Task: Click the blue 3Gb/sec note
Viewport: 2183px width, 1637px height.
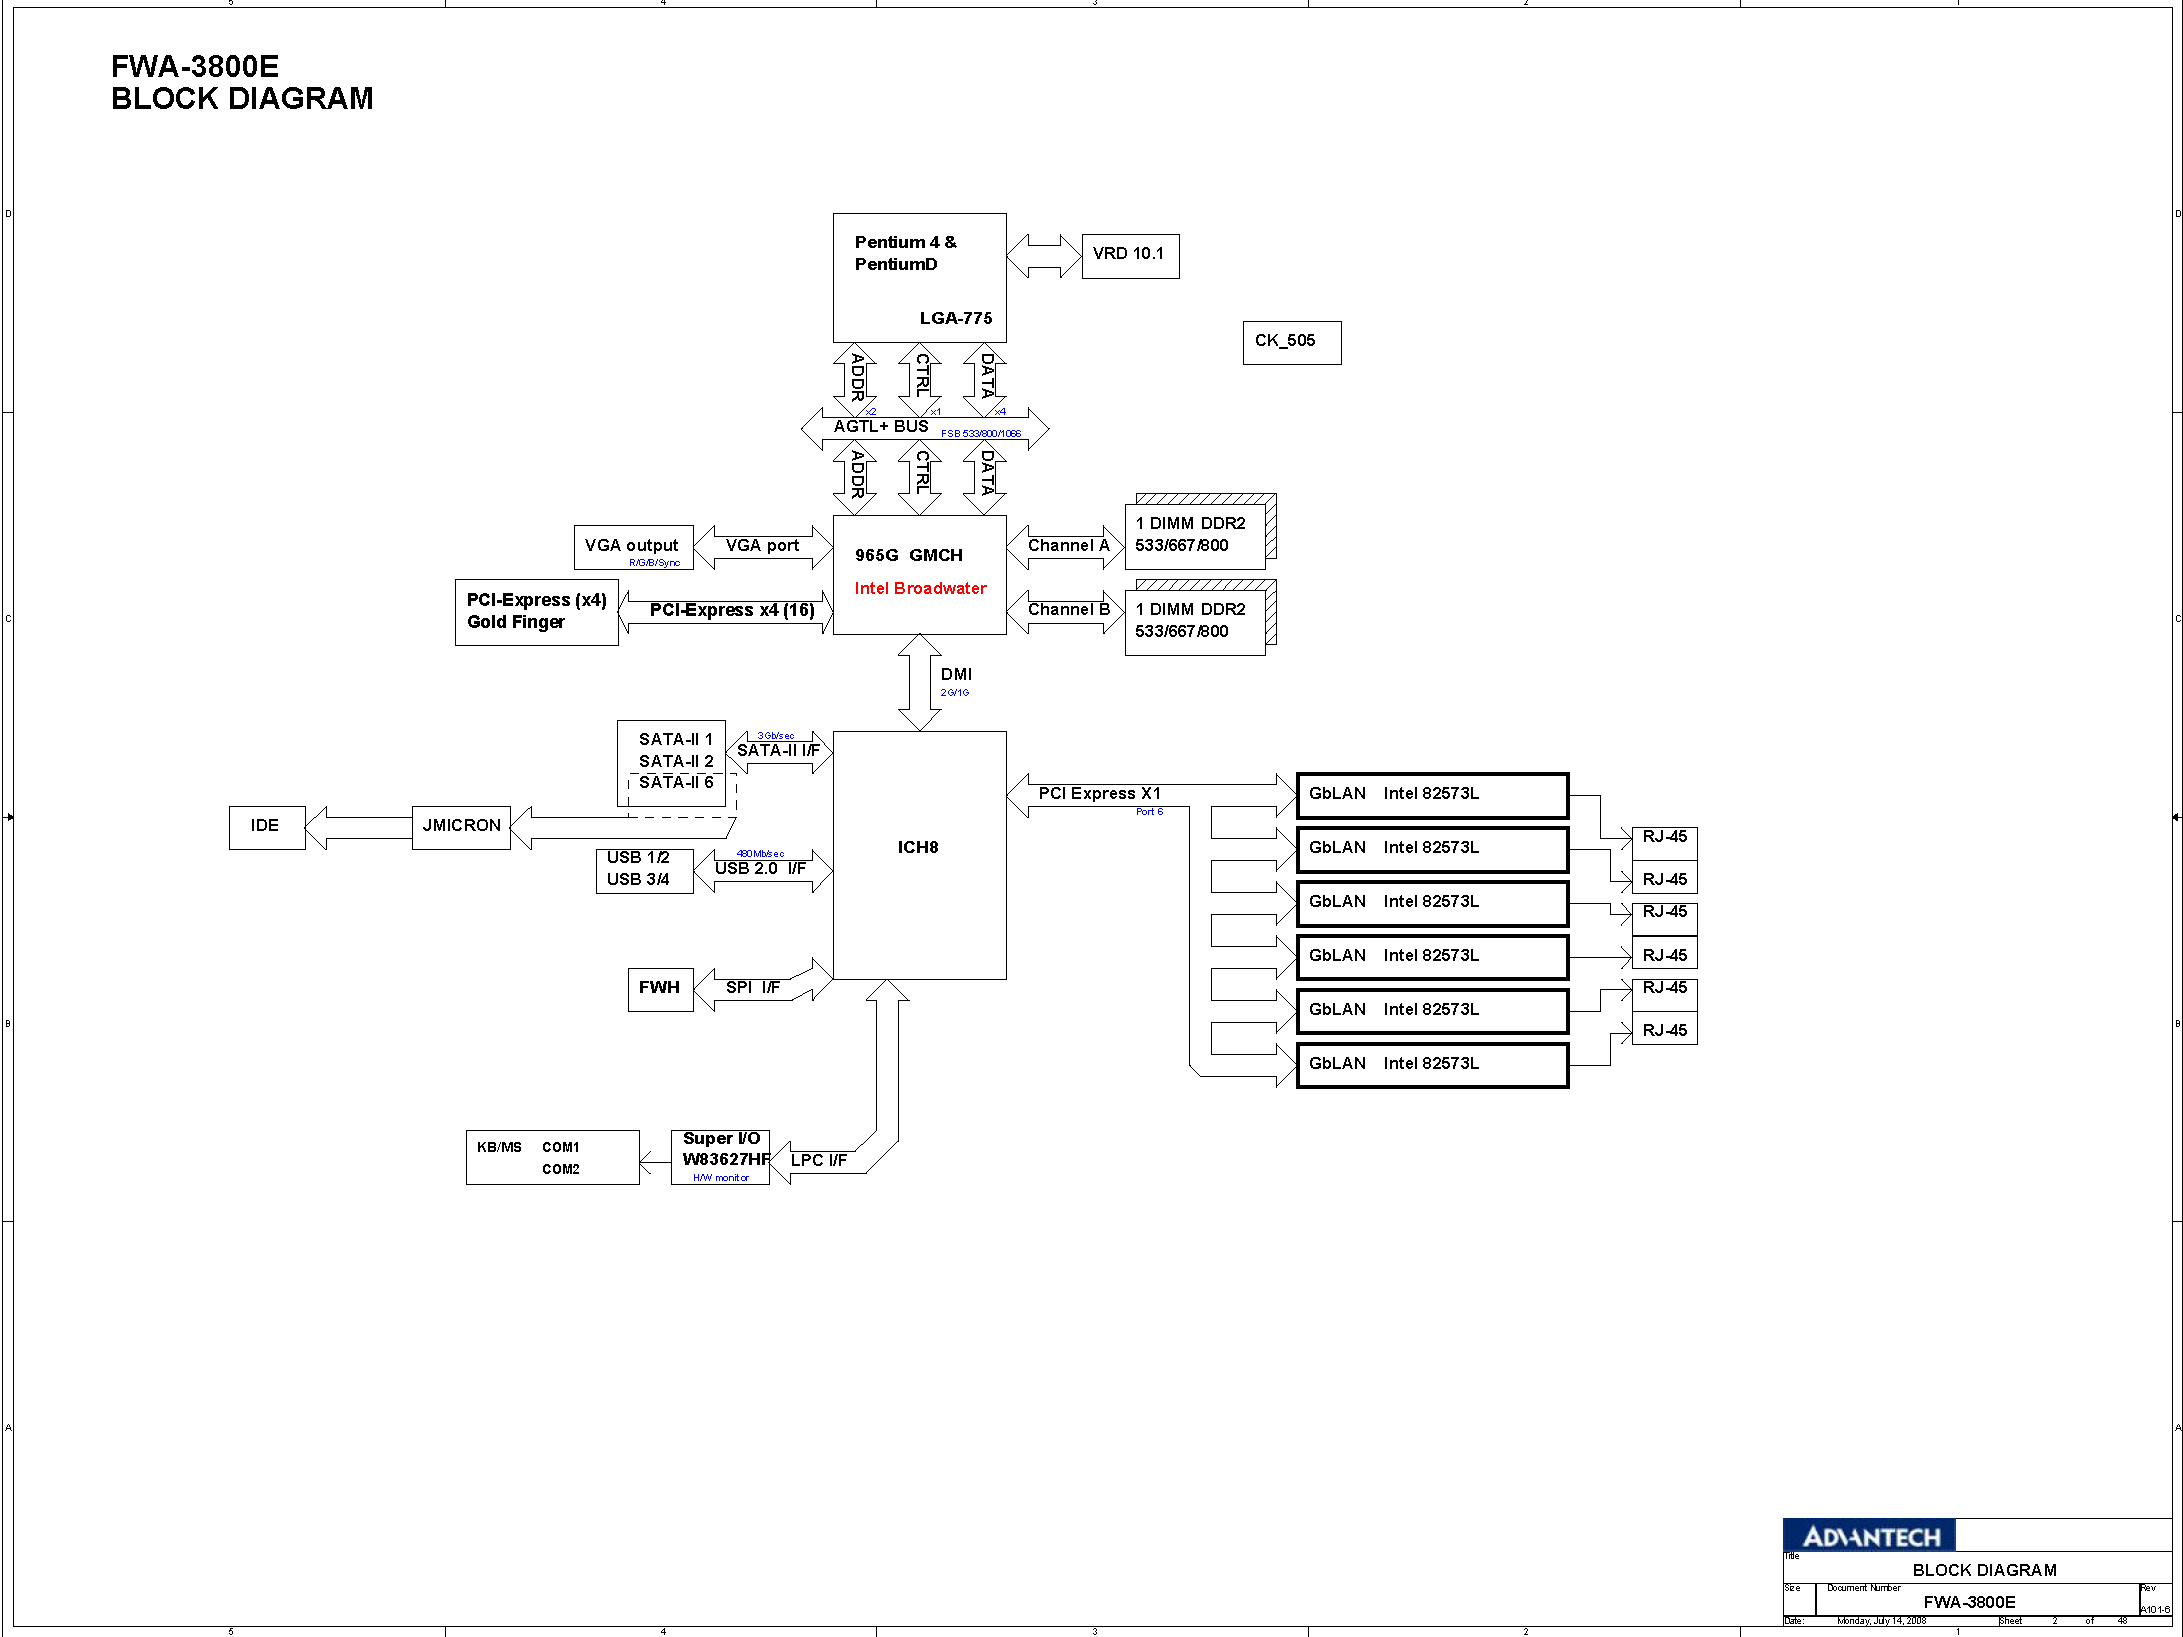Action: click(x=775, y=735)
